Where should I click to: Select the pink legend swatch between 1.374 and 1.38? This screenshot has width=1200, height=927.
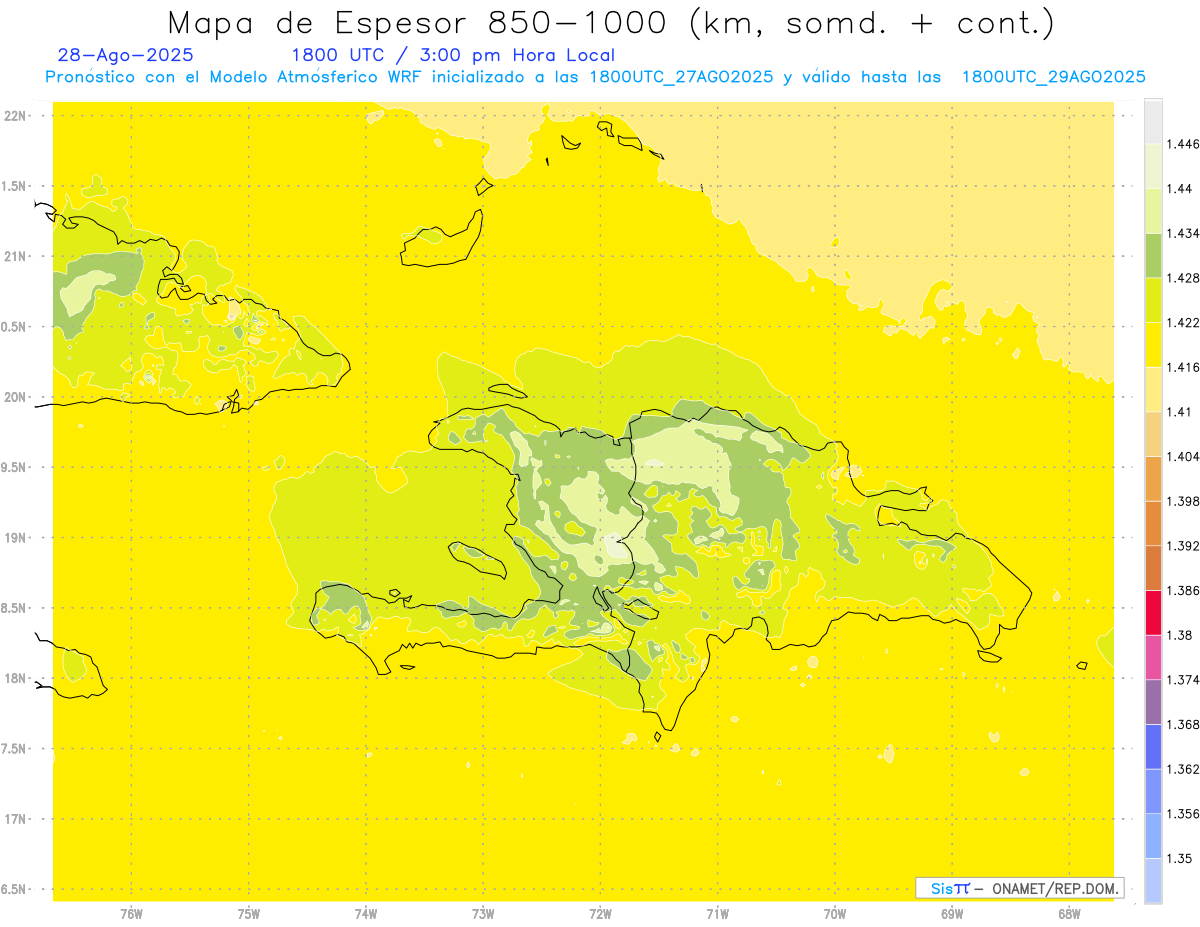tap(1153, 657)
